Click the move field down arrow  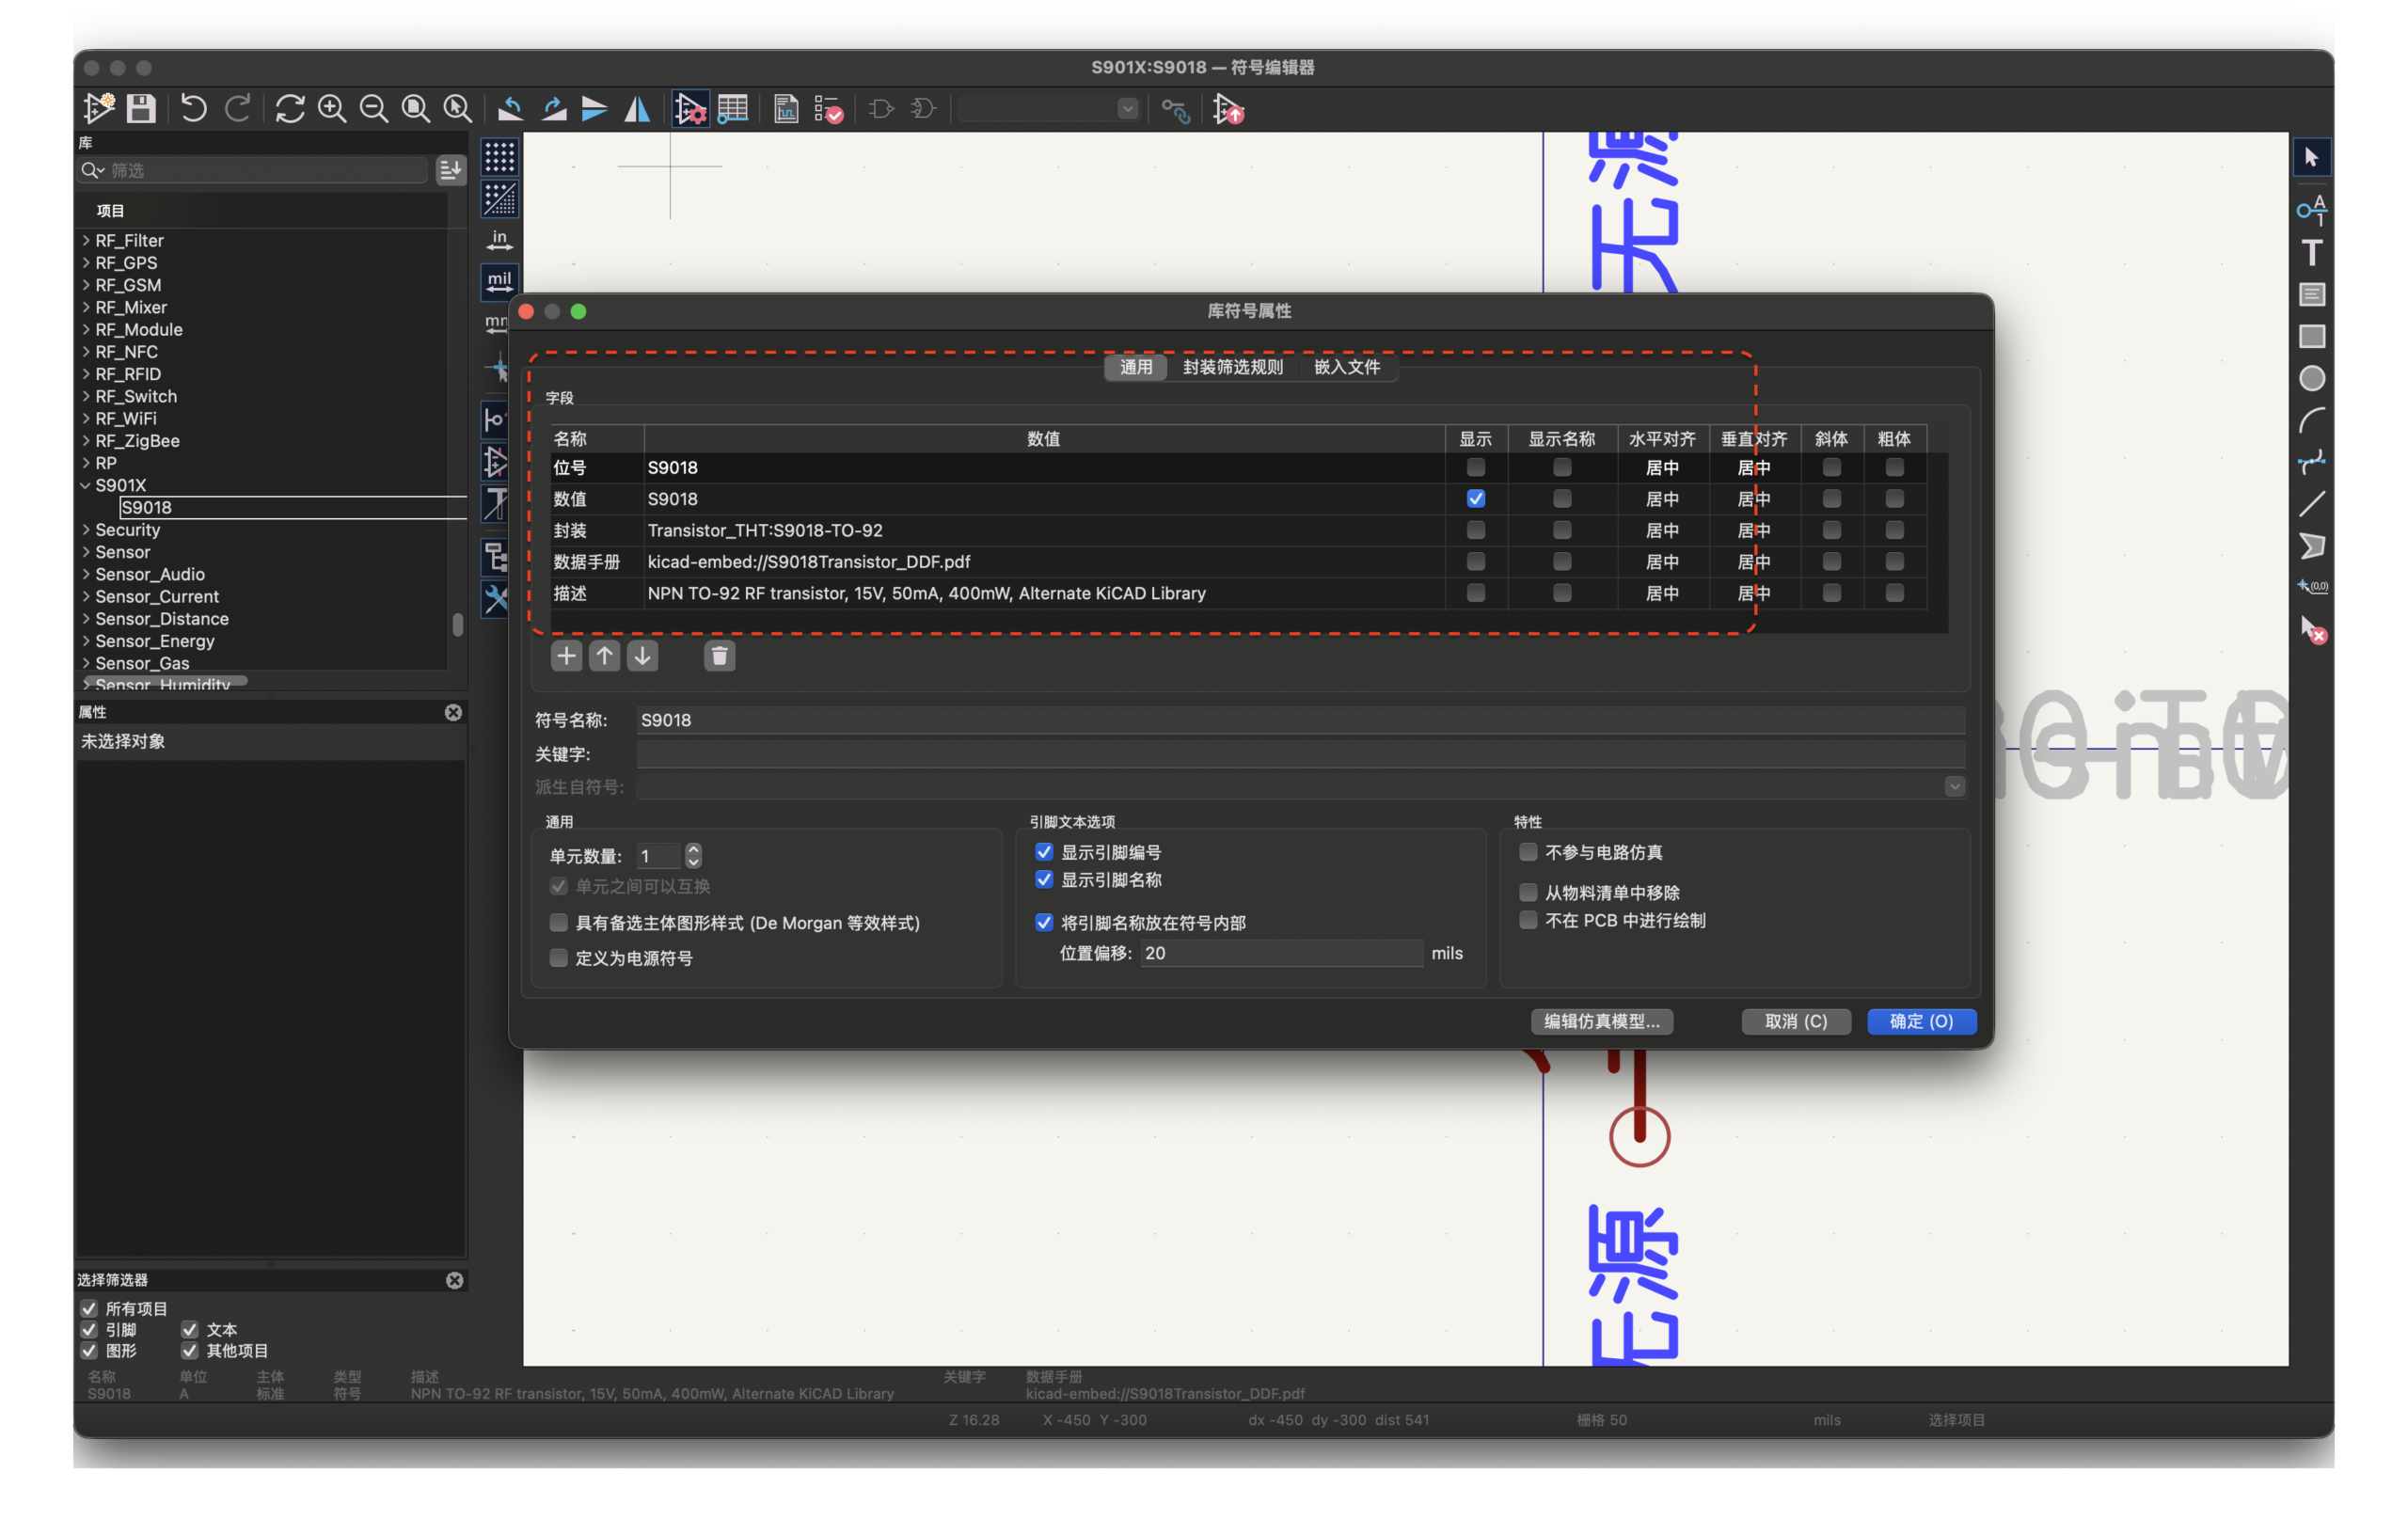(x=642, y=656)
